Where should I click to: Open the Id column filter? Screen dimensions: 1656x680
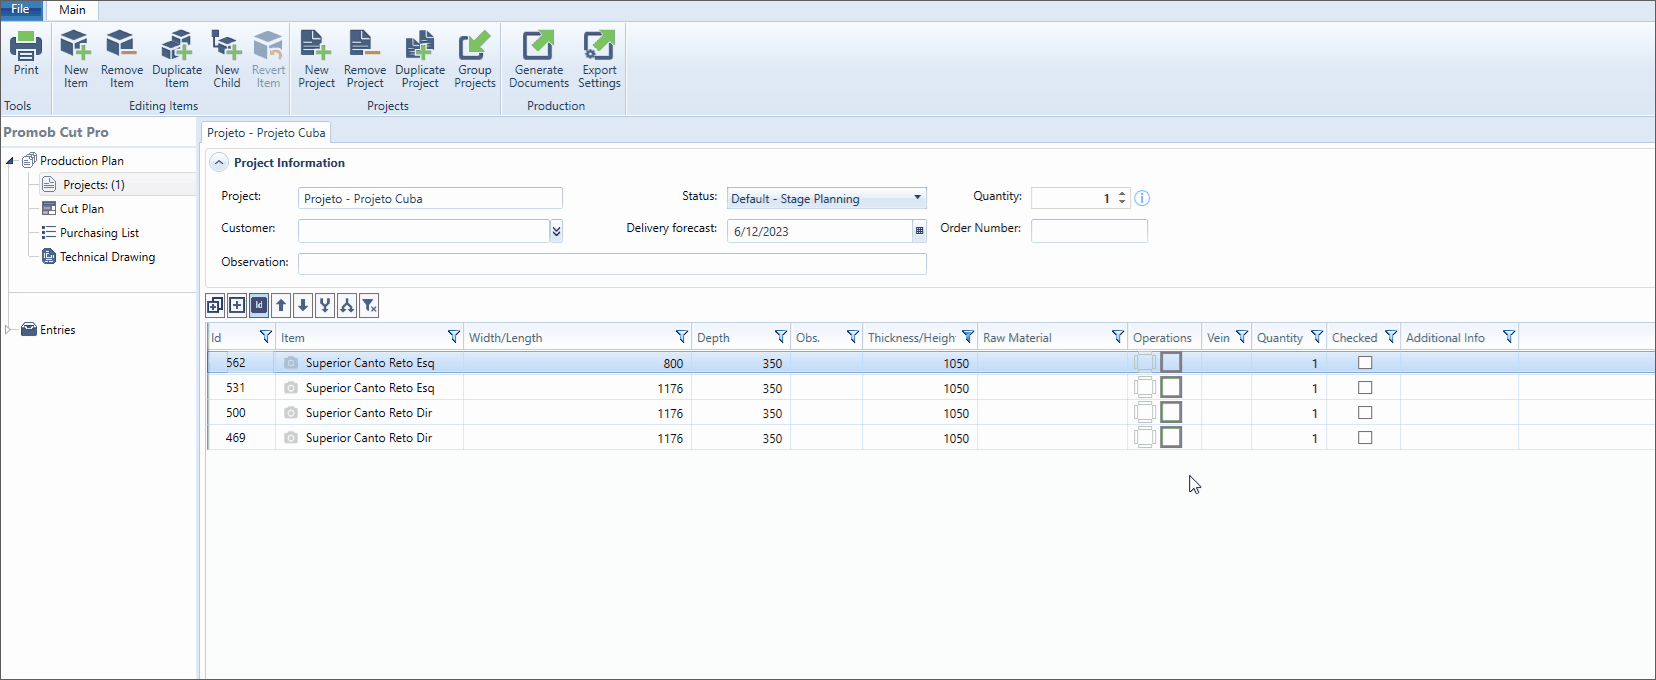(x=265, y=337)
